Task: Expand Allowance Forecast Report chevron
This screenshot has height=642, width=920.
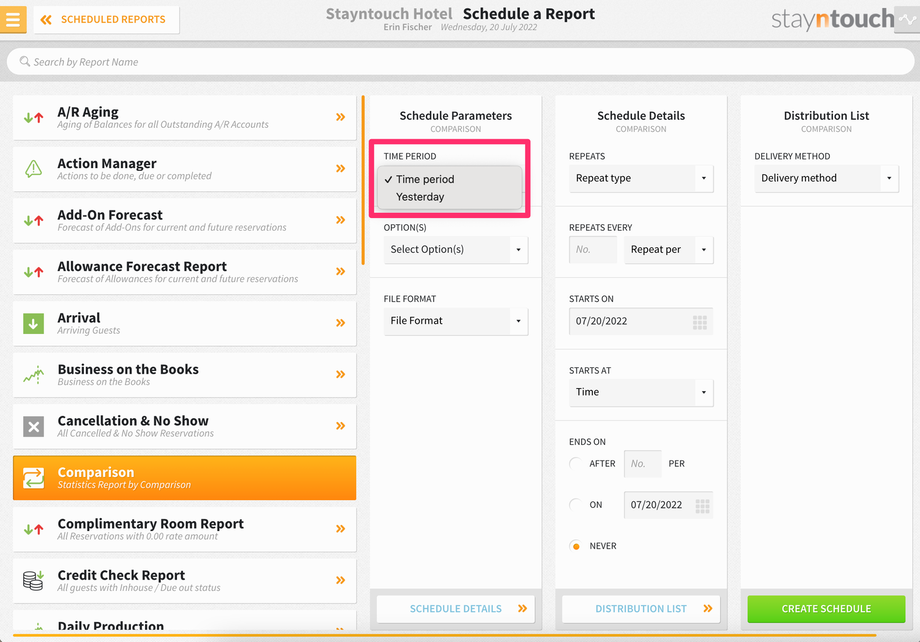Action: point(340,271)
